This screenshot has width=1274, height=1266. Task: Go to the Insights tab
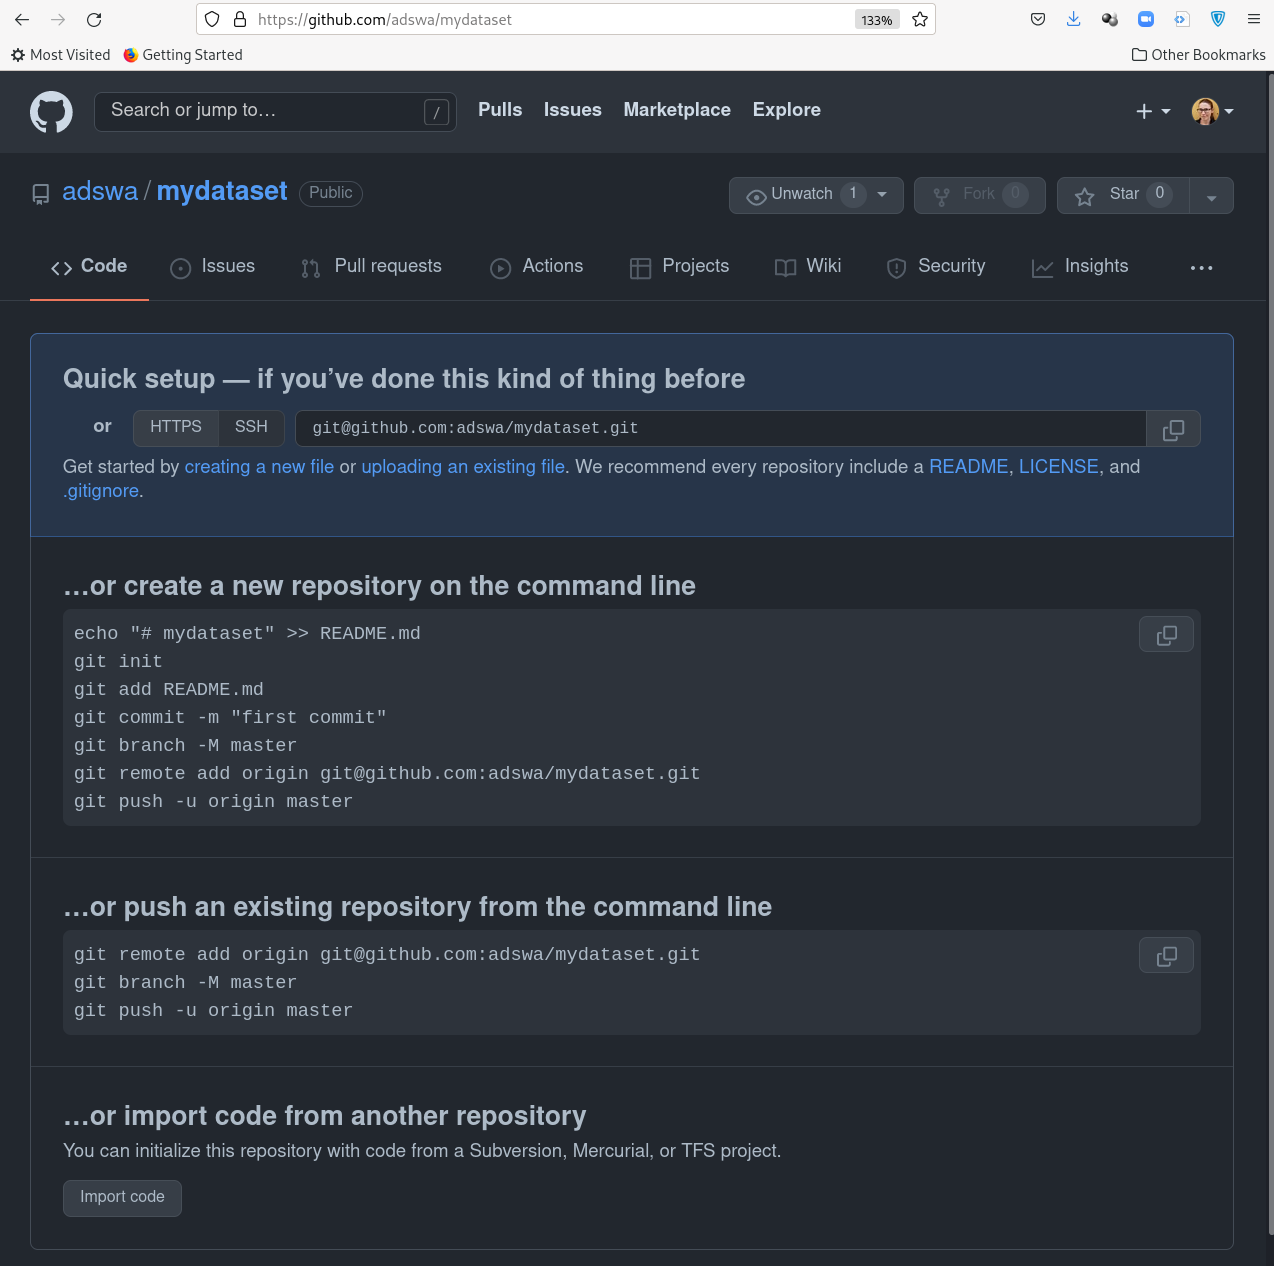coord(1080,267)
